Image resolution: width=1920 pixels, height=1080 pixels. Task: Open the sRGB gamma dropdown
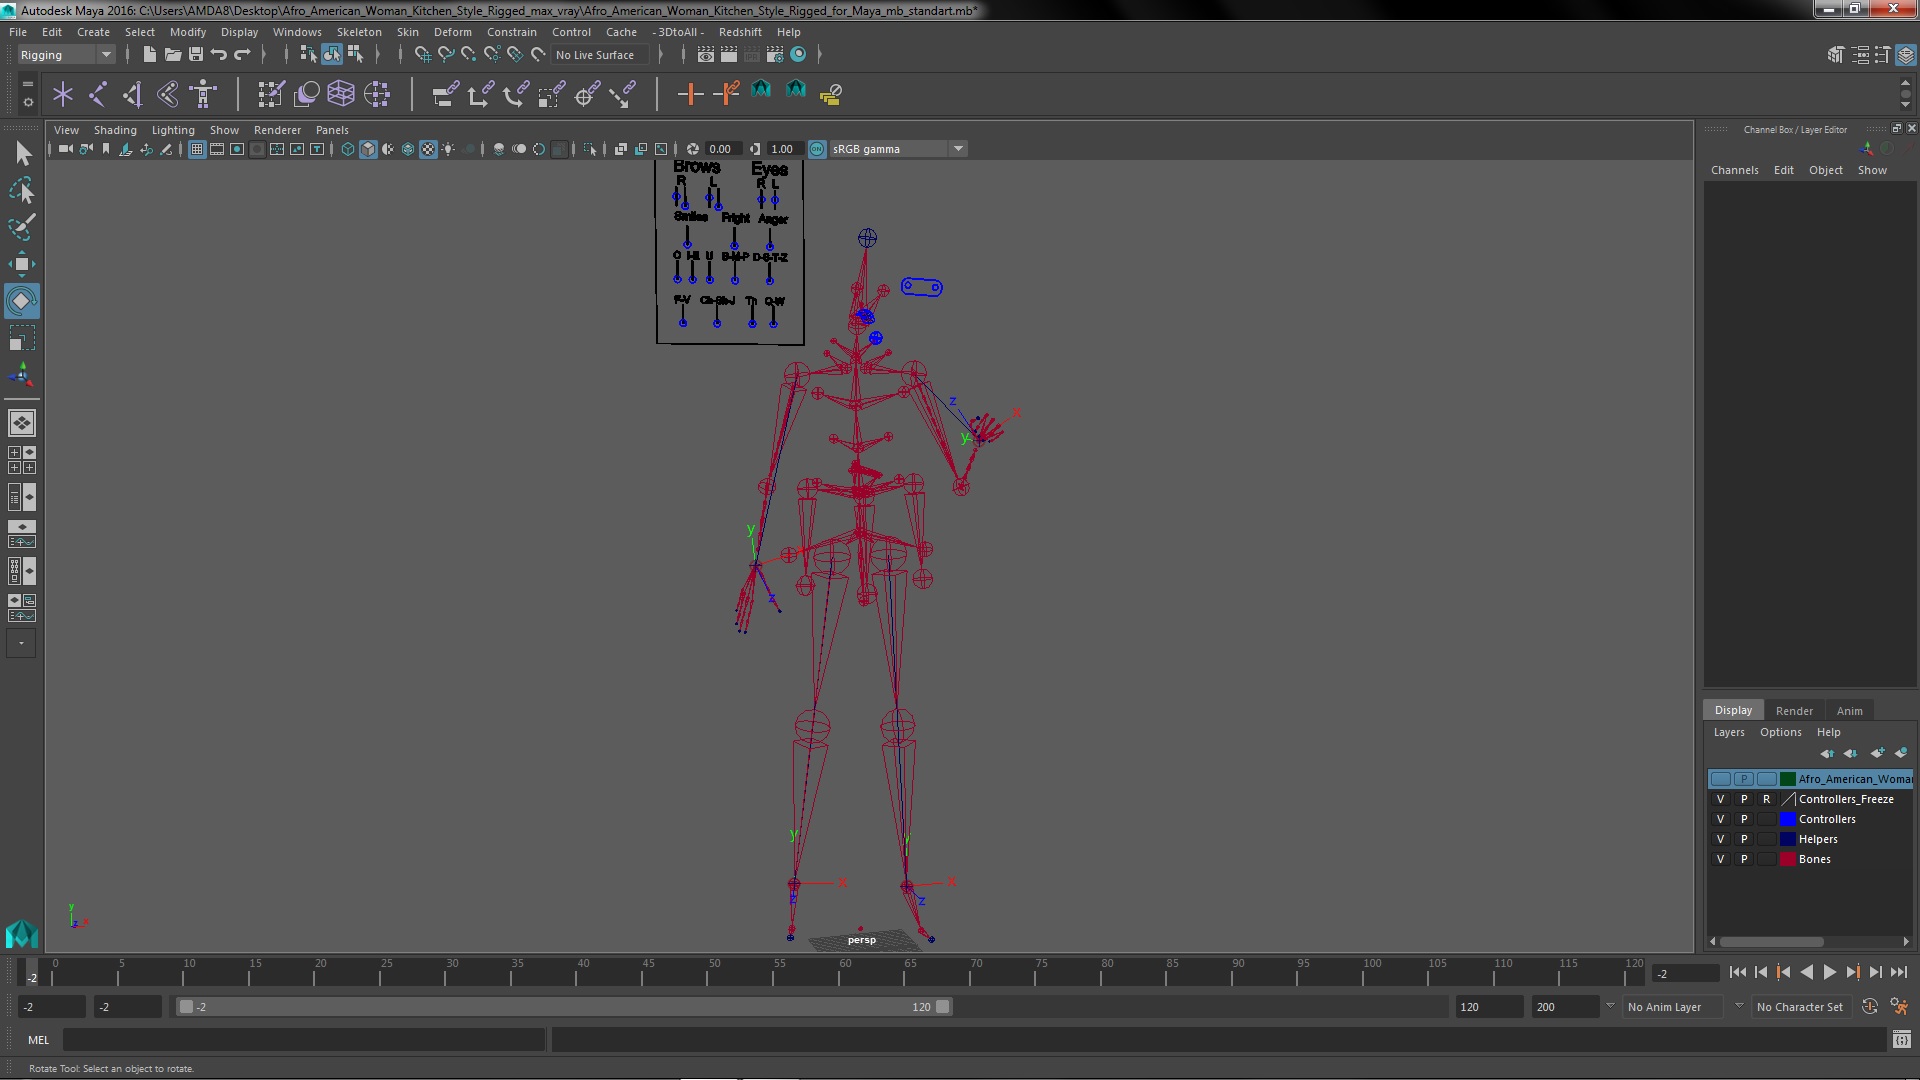(x=897, y=149)
